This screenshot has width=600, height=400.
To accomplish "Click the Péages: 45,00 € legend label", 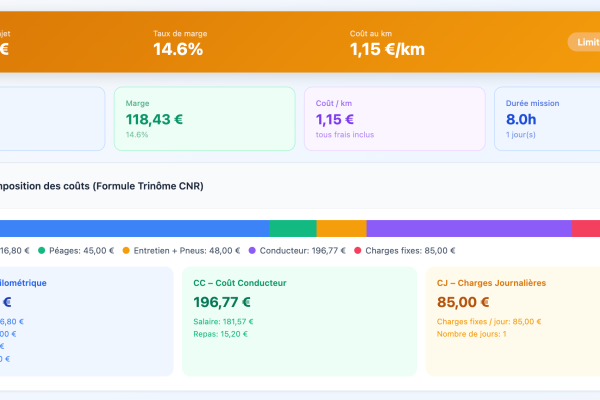I will [x=82, y=251].
